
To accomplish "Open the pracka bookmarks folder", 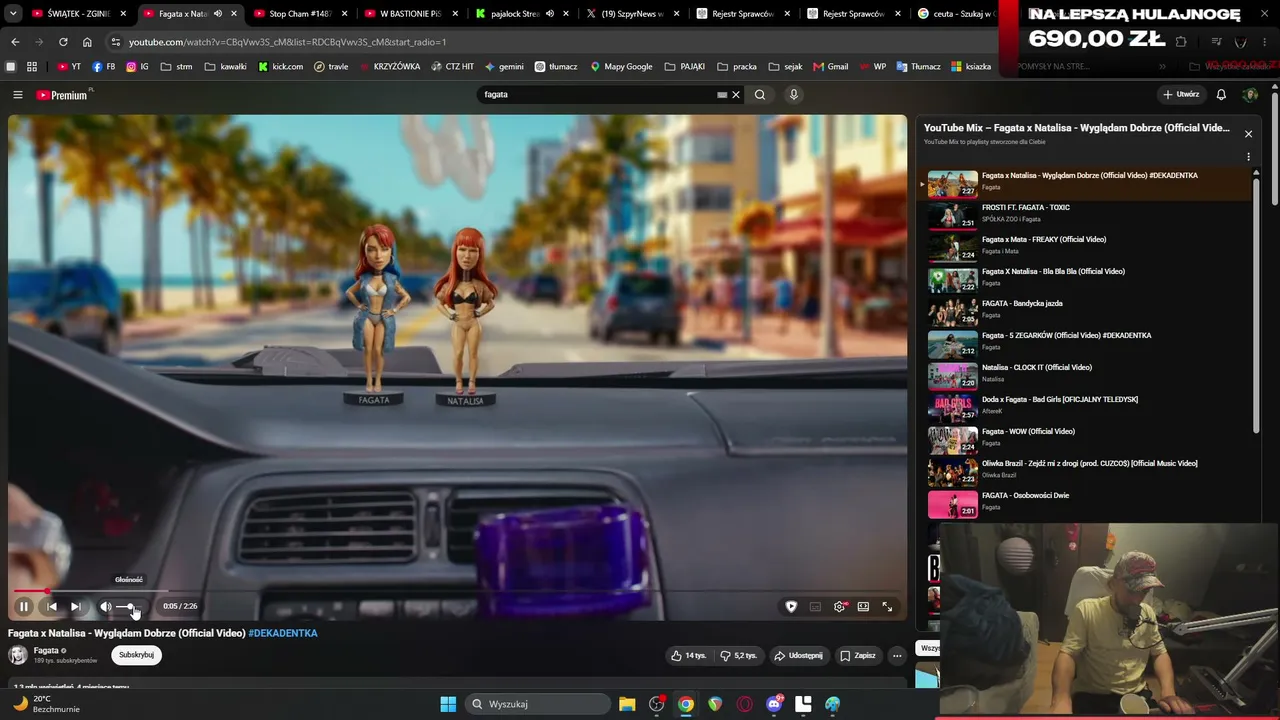I will click(x=738, y=67).
